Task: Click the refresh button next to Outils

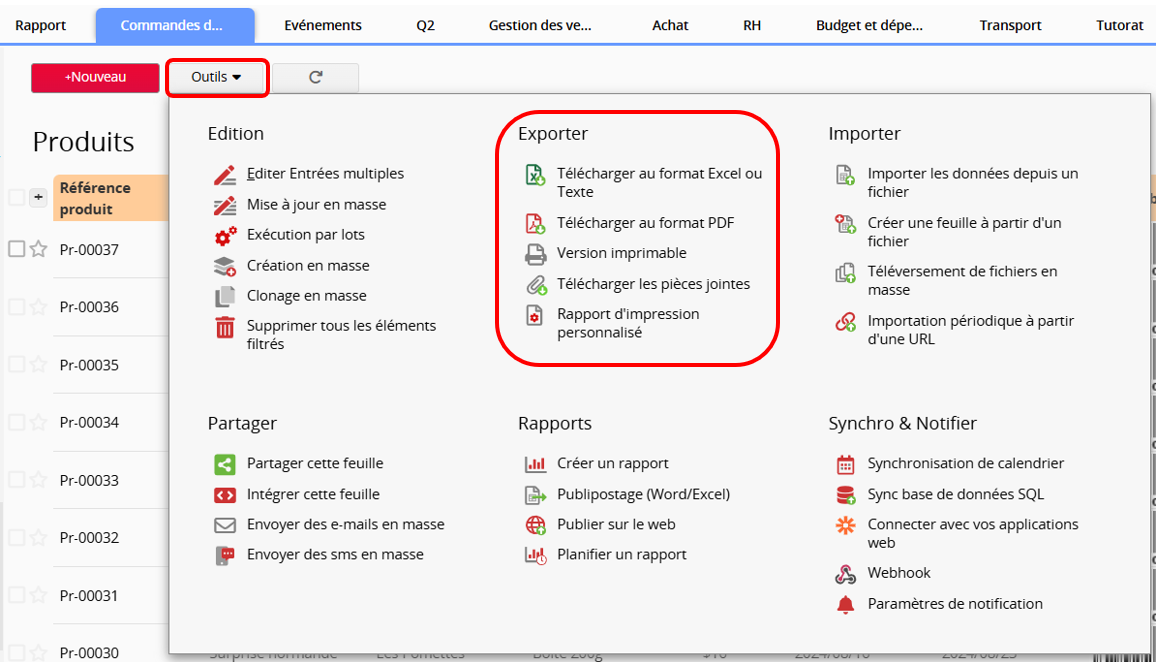Action: (315, 77)
